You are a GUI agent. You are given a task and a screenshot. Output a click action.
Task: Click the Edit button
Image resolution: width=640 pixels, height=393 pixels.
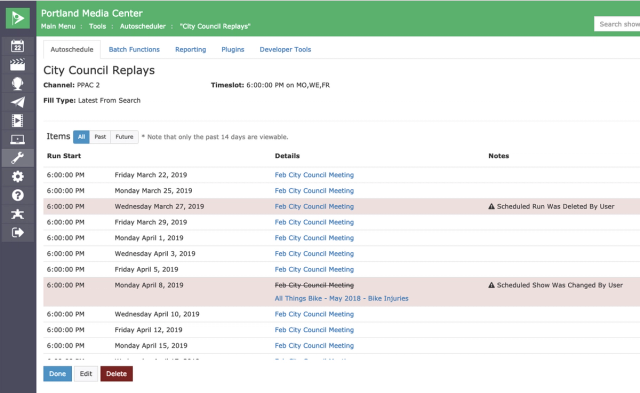click(86, 373)
